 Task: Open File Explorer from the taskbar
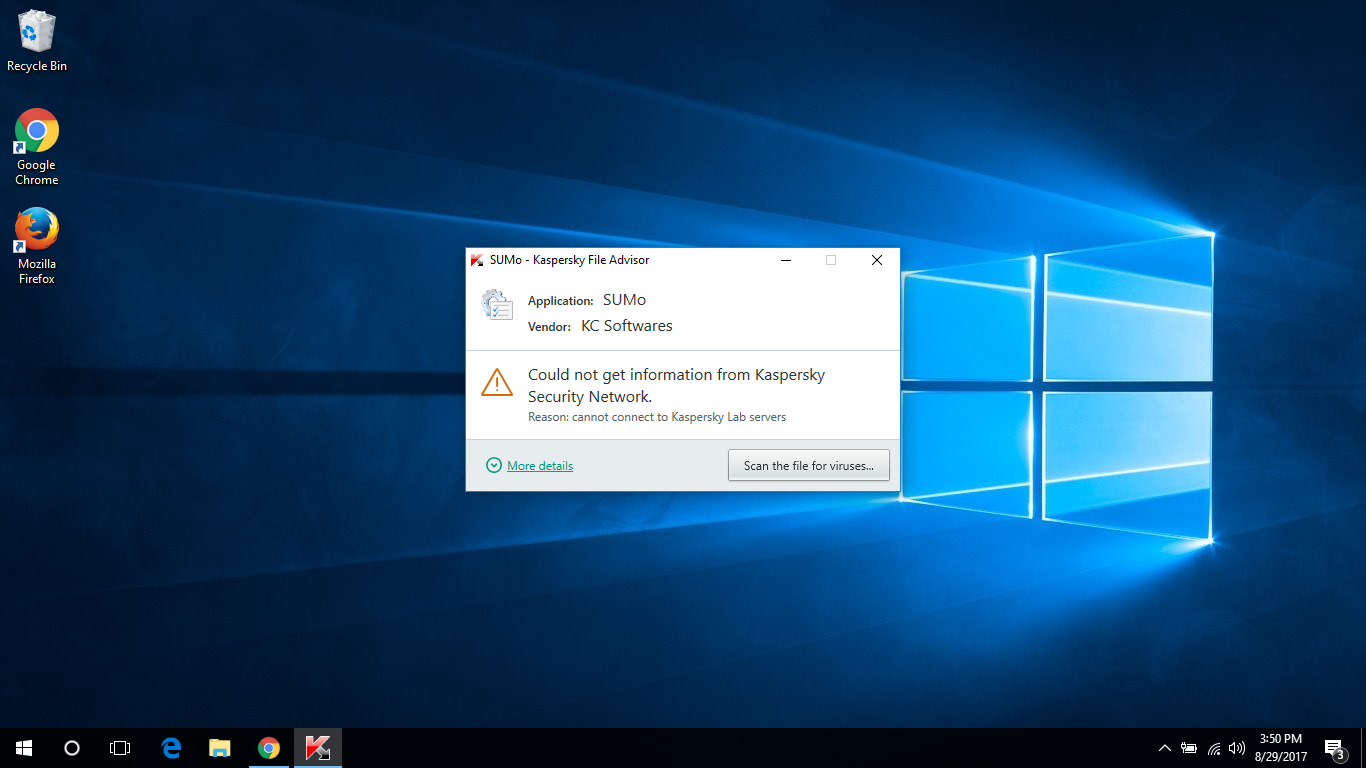point(220,748)
